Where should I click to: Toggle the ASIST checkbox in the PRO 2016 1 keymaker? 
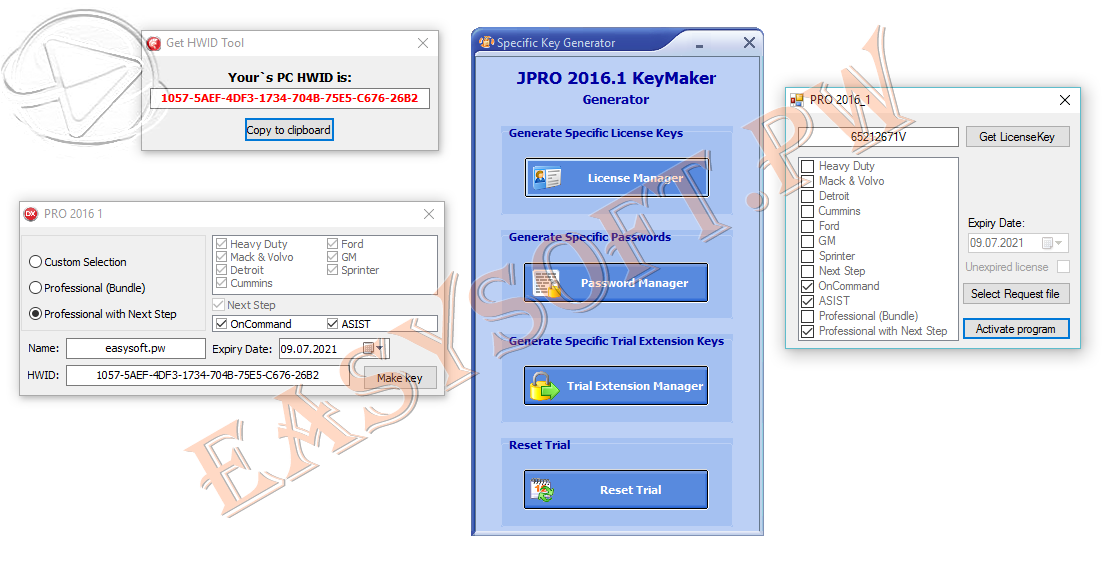332,324
